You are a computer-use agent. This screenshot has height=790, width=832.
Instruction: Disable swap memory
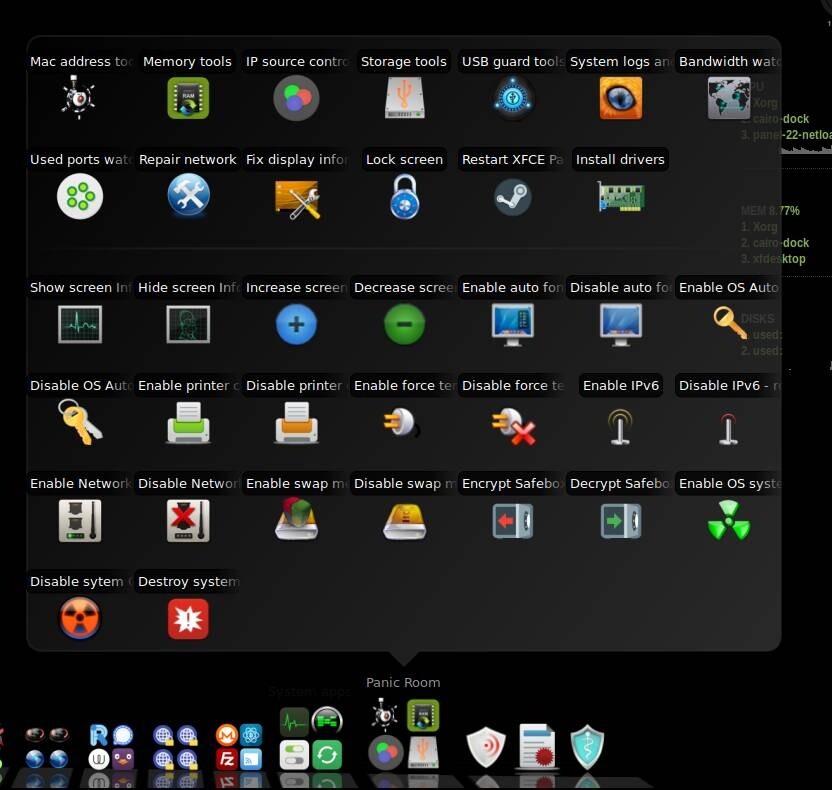(404, 520)
